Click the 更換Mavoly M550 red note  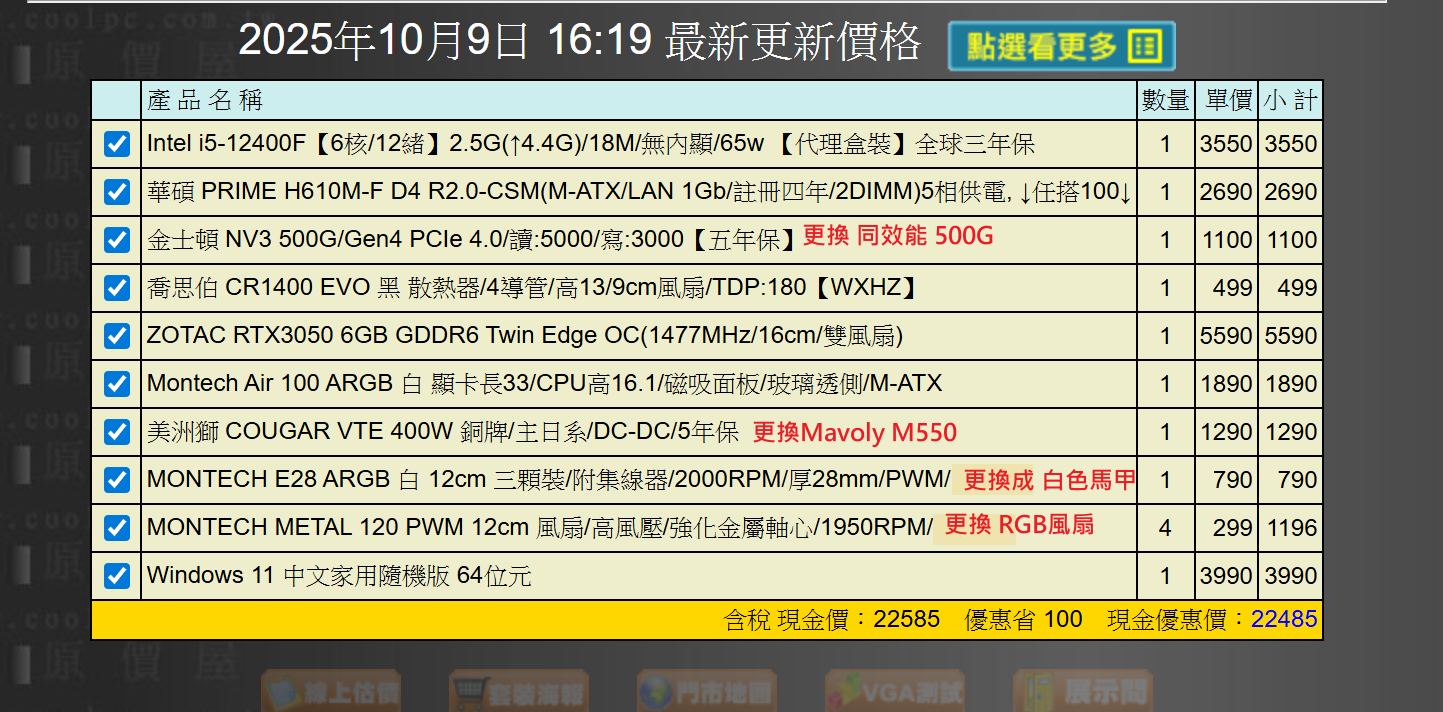[x=854, y=433]
